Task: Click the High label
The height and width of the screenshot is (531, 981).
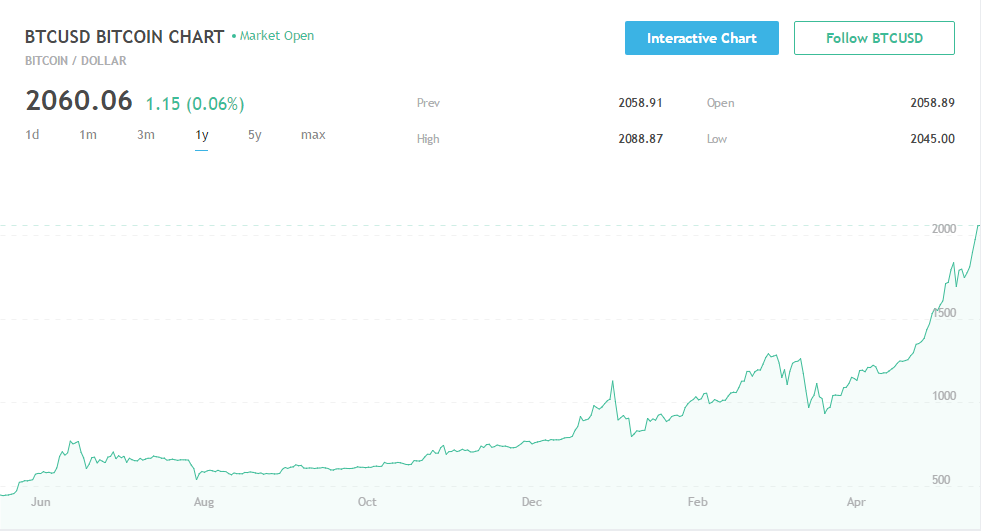Action: pyautogui.click(x=428, y=139)
